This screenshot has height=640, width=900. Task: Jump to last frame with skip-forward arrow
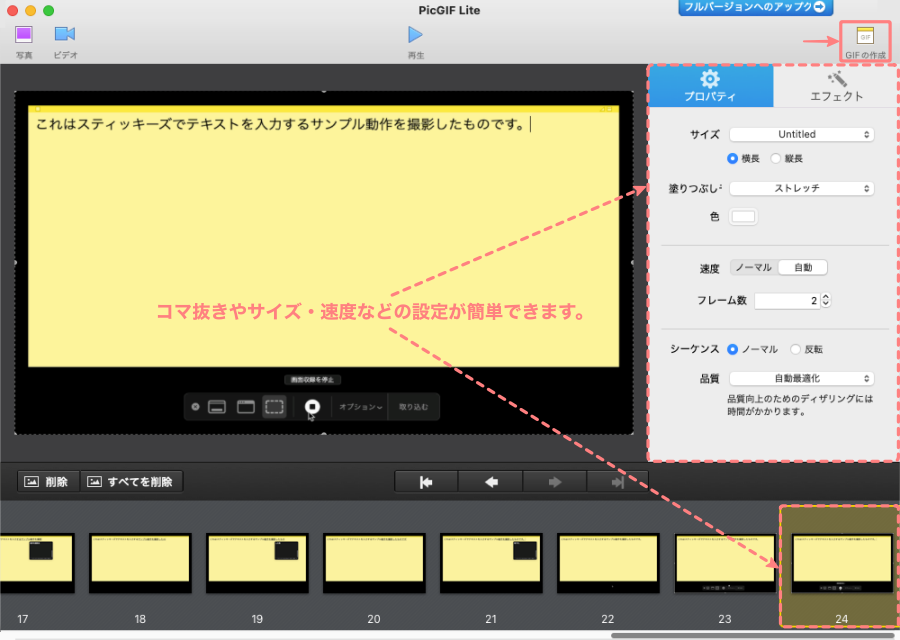pyautogui.click(x=617, y=482)
